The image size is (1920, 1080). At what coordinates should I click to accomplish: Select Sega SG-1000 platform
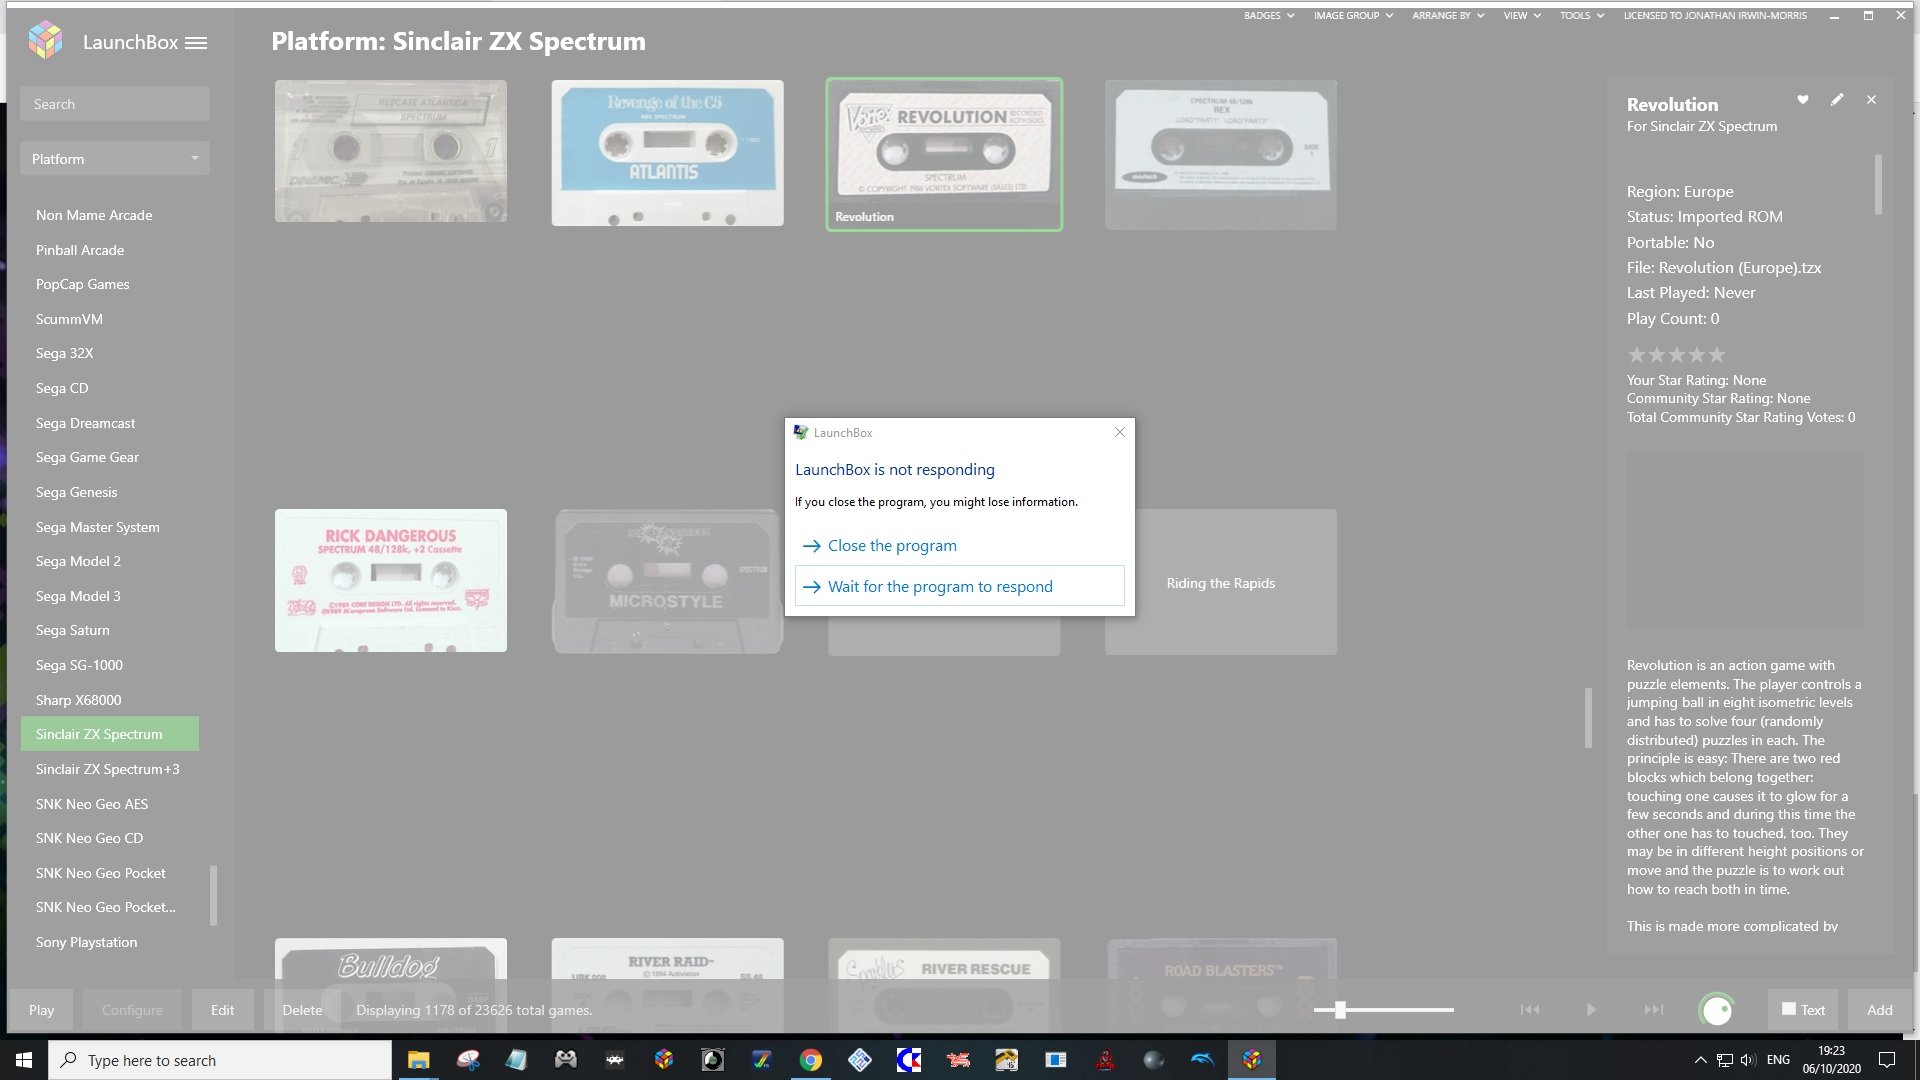point(79,665)
